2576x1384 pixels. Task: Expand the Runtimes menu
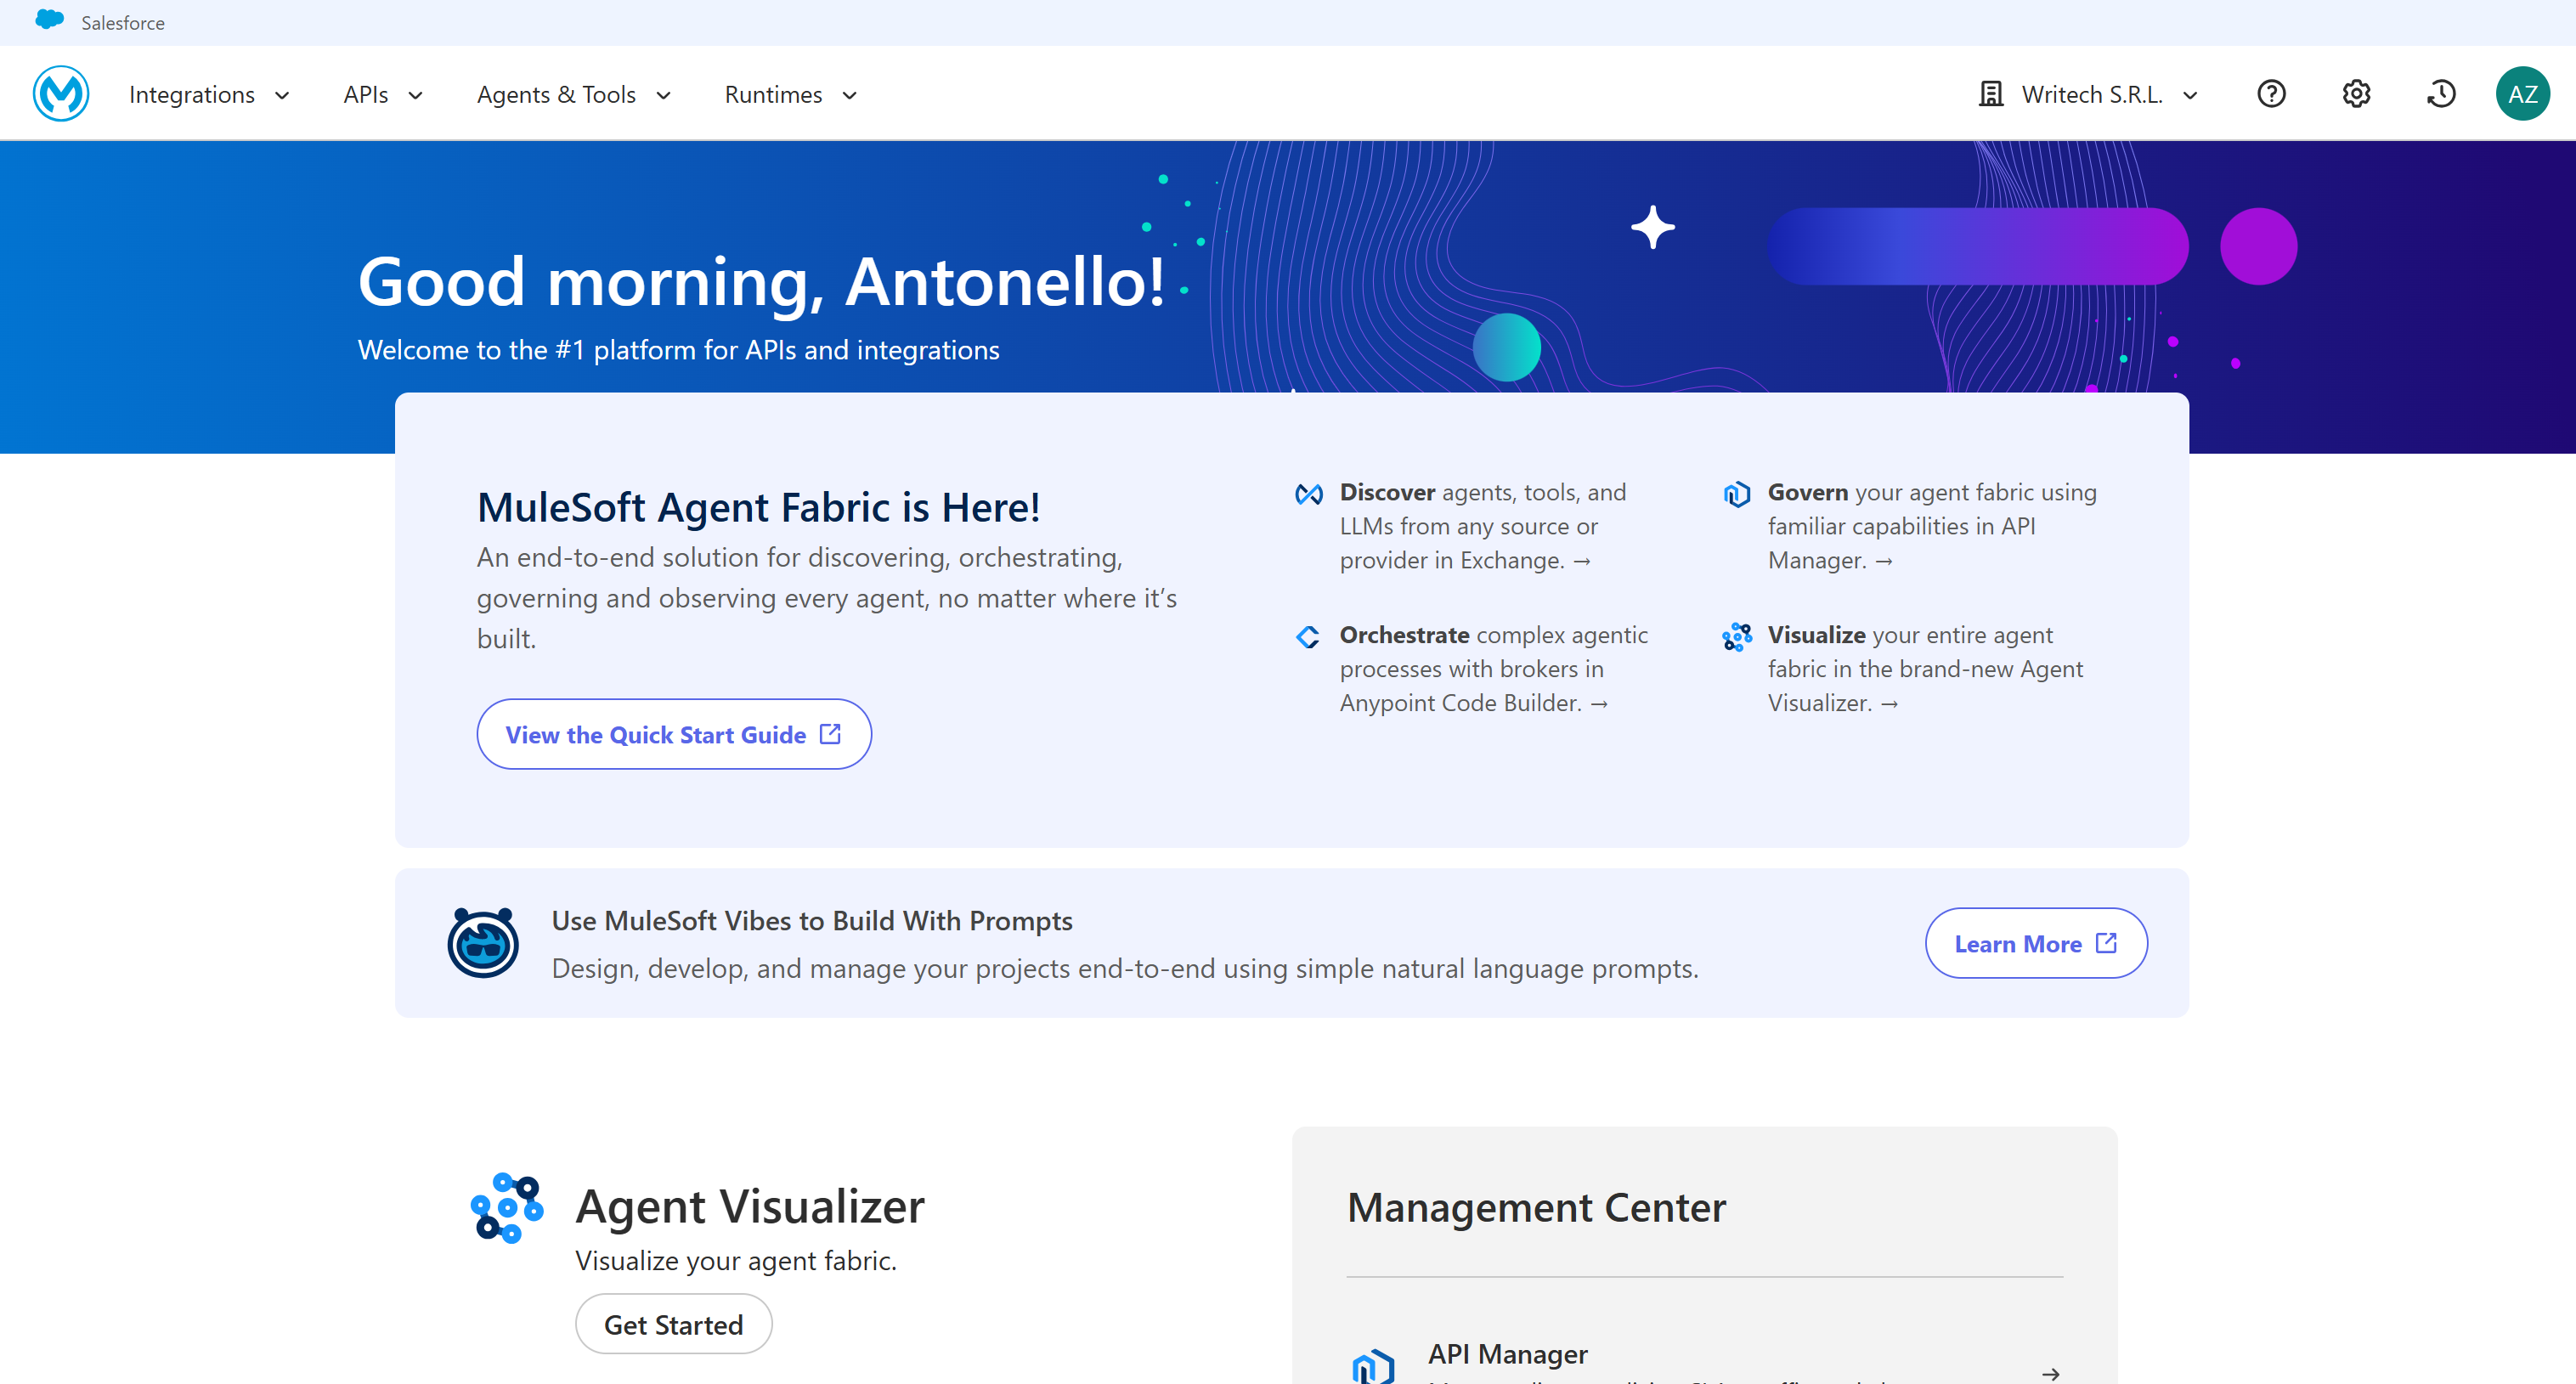[x=791, y=95]
